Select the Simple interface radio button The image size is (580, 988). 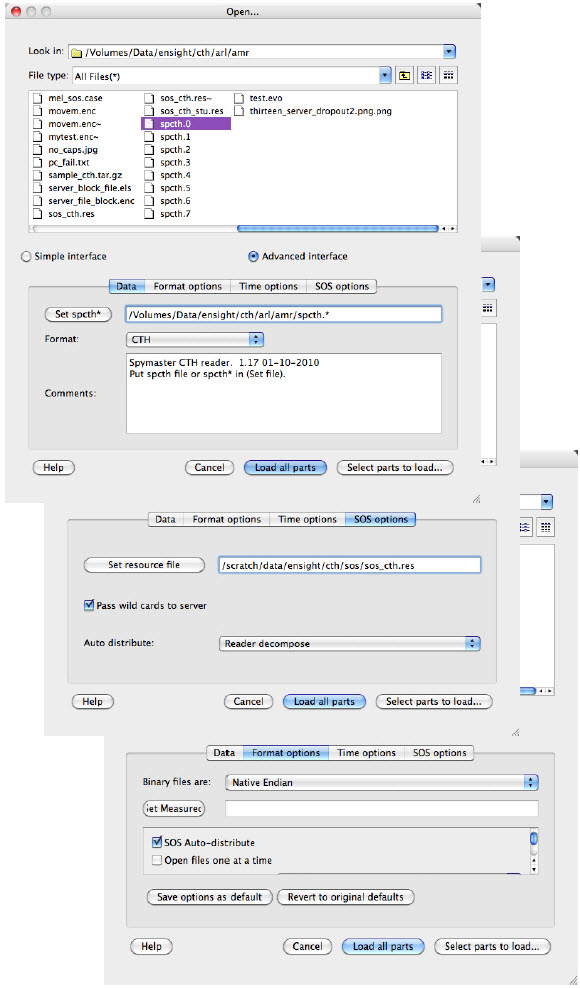tap(26, 256)
